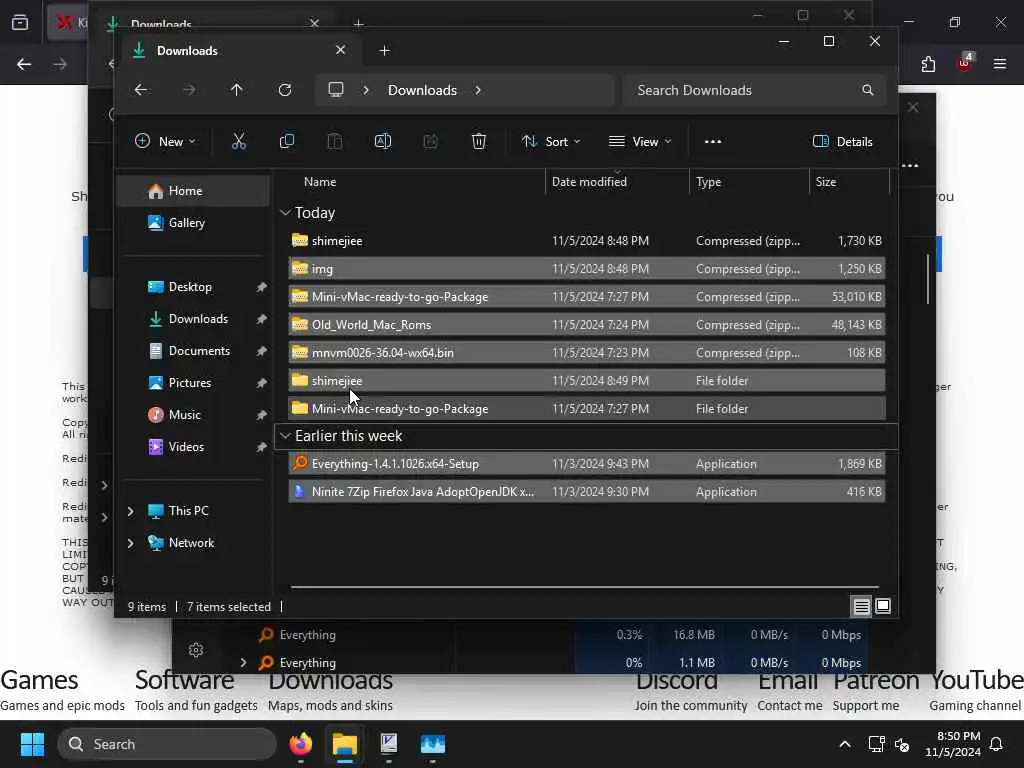Click the PC icon in address bar
The width and height of the screenshot is (1024, 768).
[x=336, y=89]
